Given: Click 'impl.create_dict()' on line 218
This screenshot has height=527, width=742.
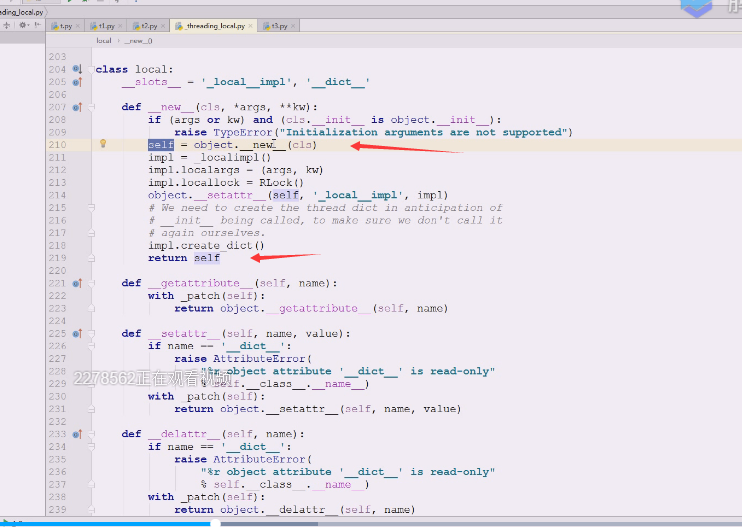Looking at the screenshot, I should (x=206, y=246).
